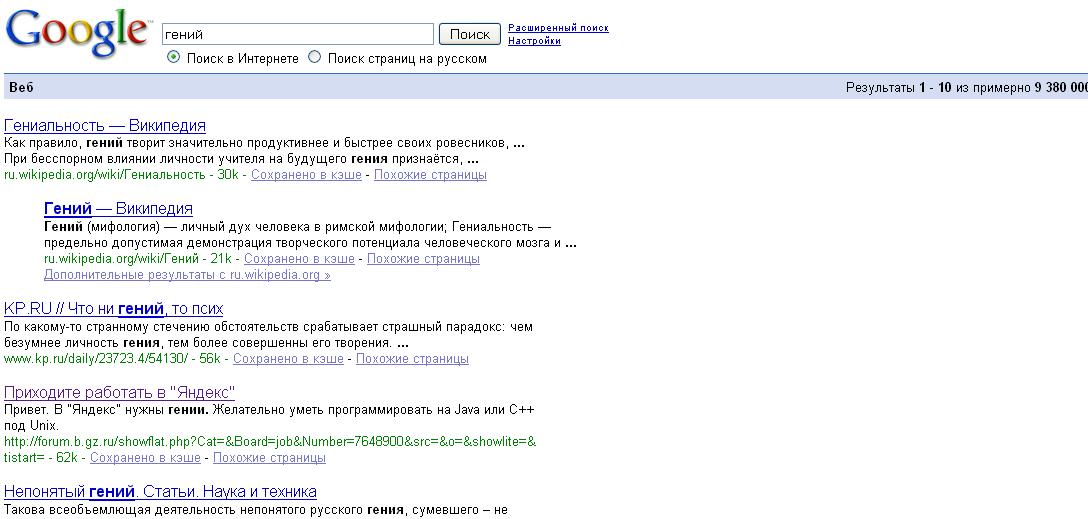
Task: Open Настройки link
Action: tap(534, 41)
